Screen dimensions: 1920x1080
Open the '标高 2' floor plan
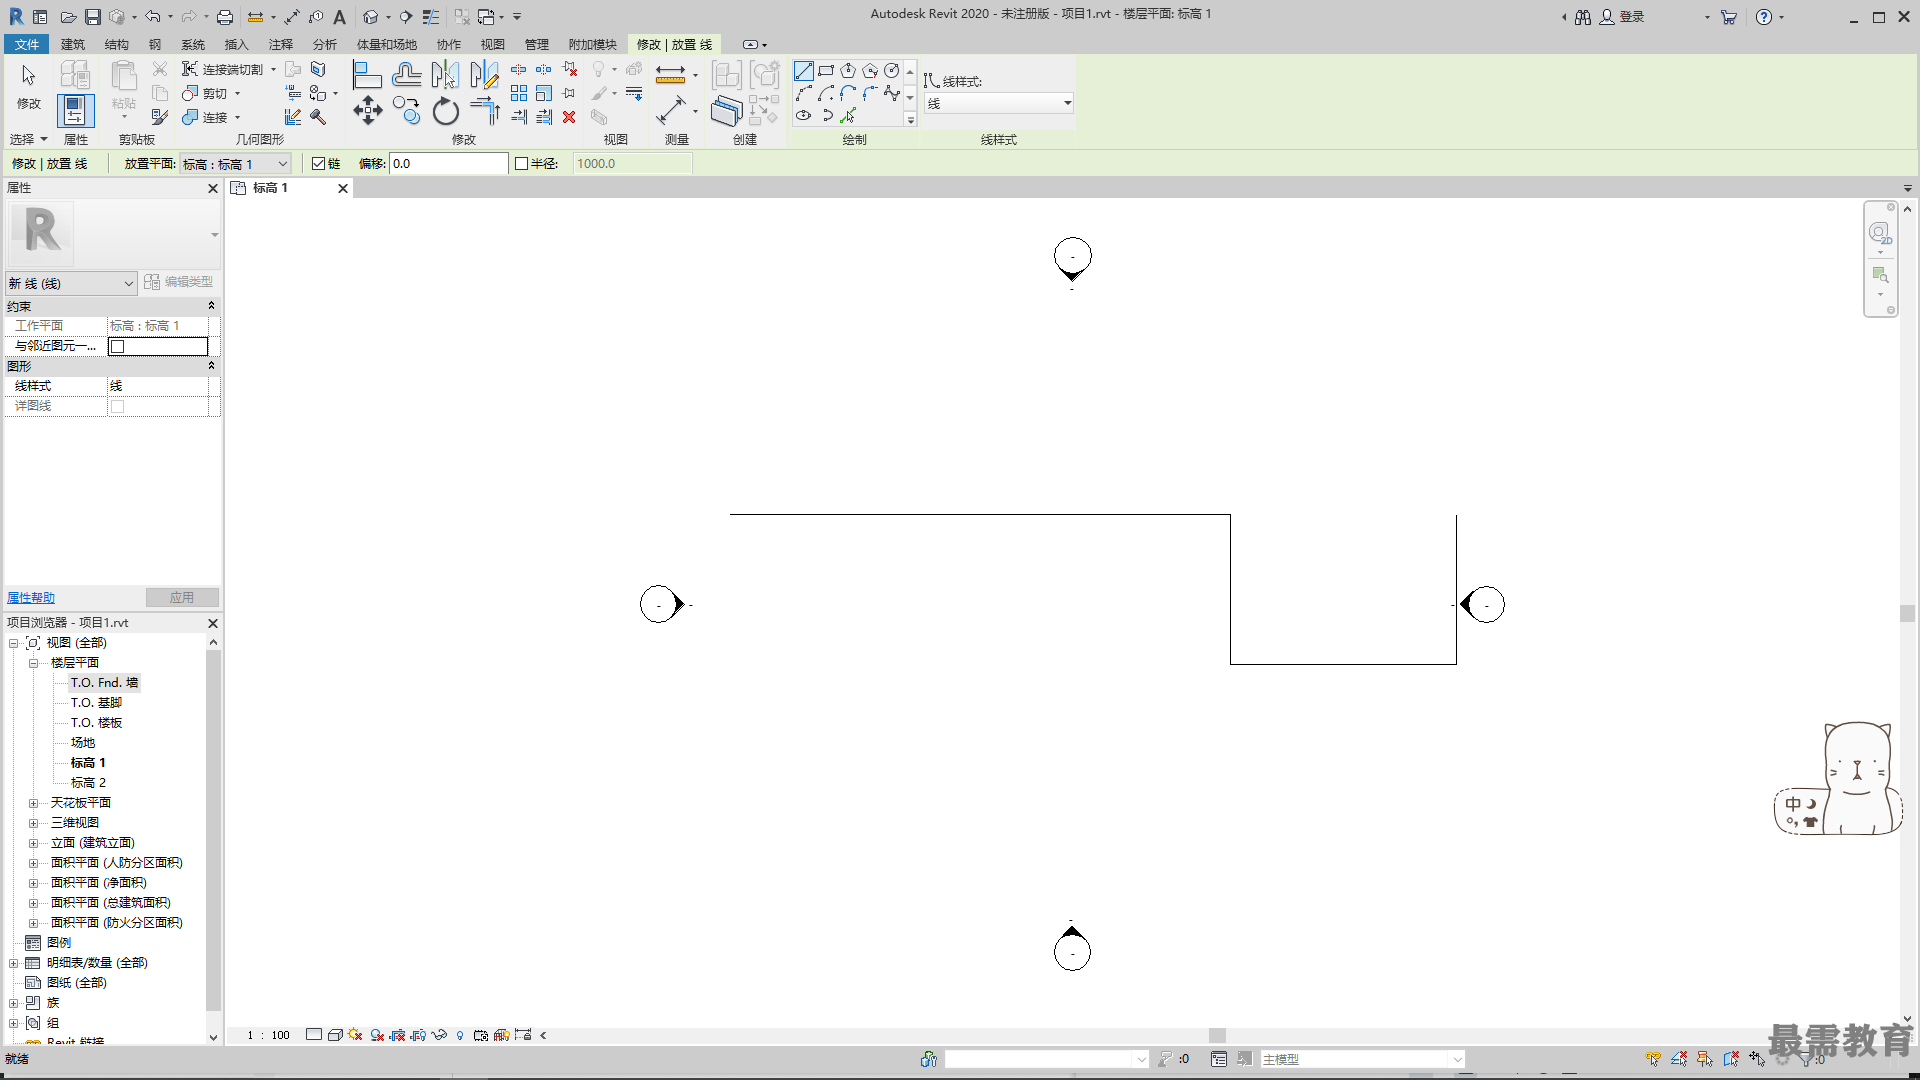88,783
